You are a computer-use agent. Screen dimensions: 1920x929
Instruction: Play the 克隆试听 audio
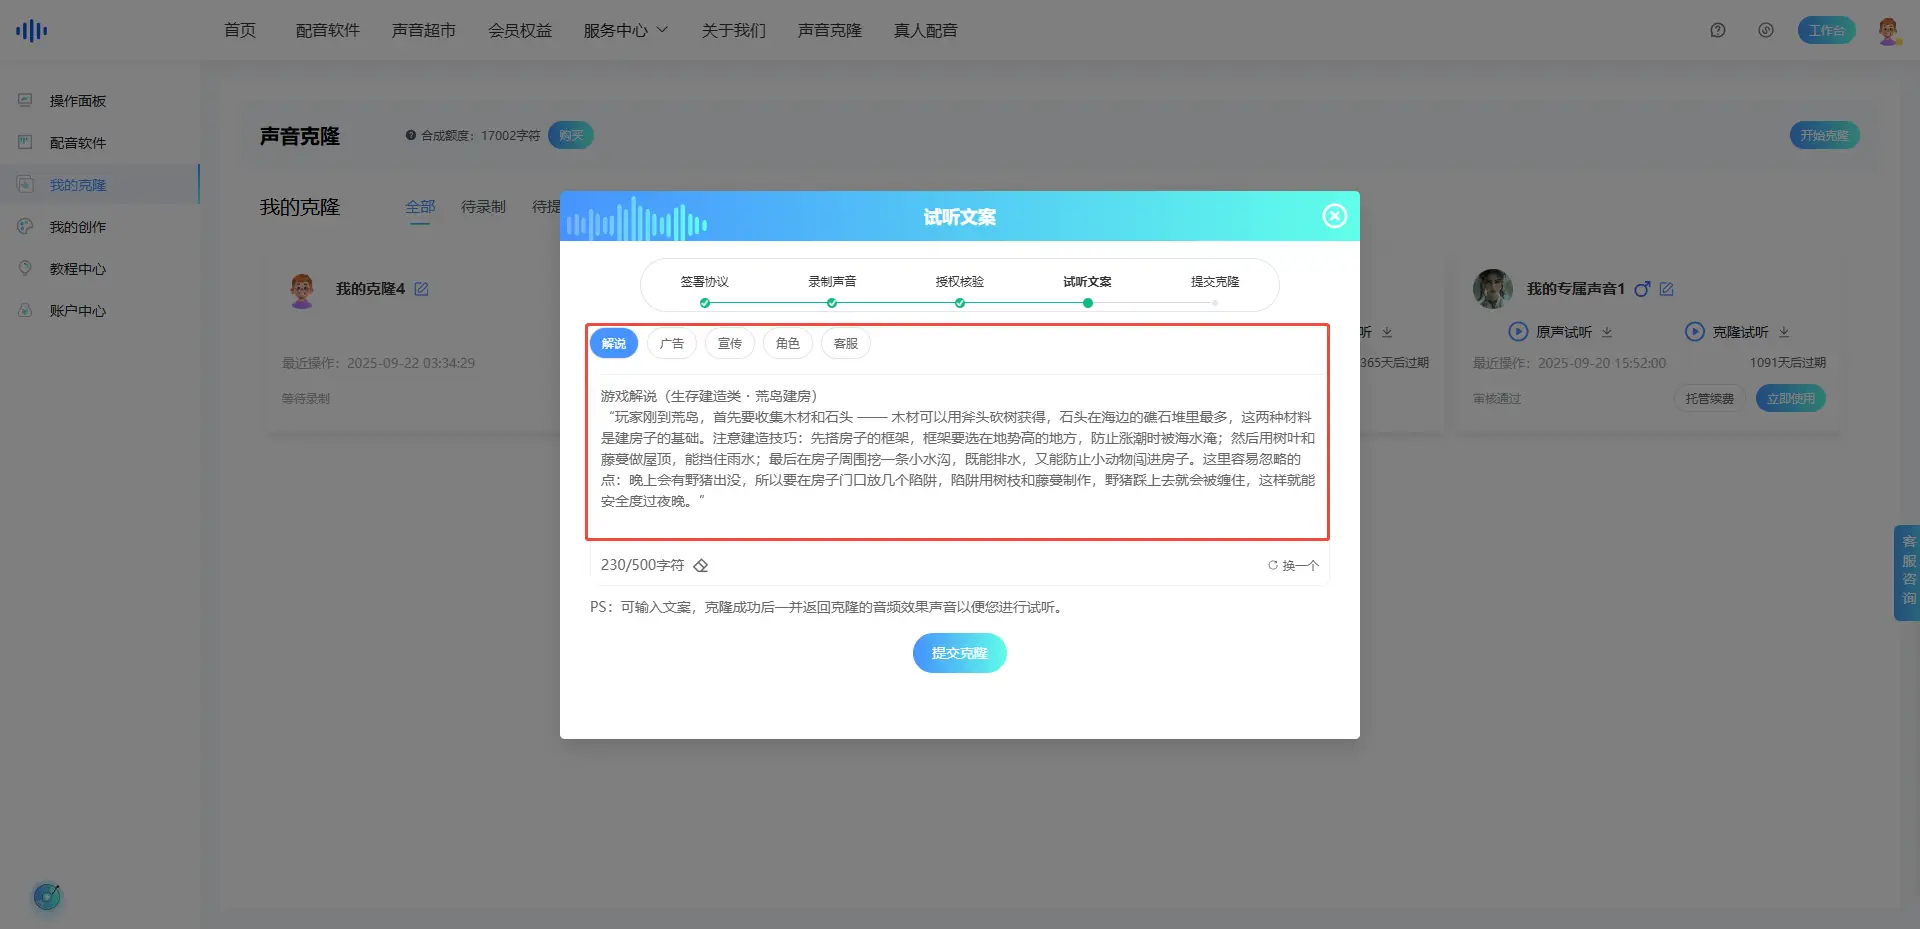(1695, 332)
